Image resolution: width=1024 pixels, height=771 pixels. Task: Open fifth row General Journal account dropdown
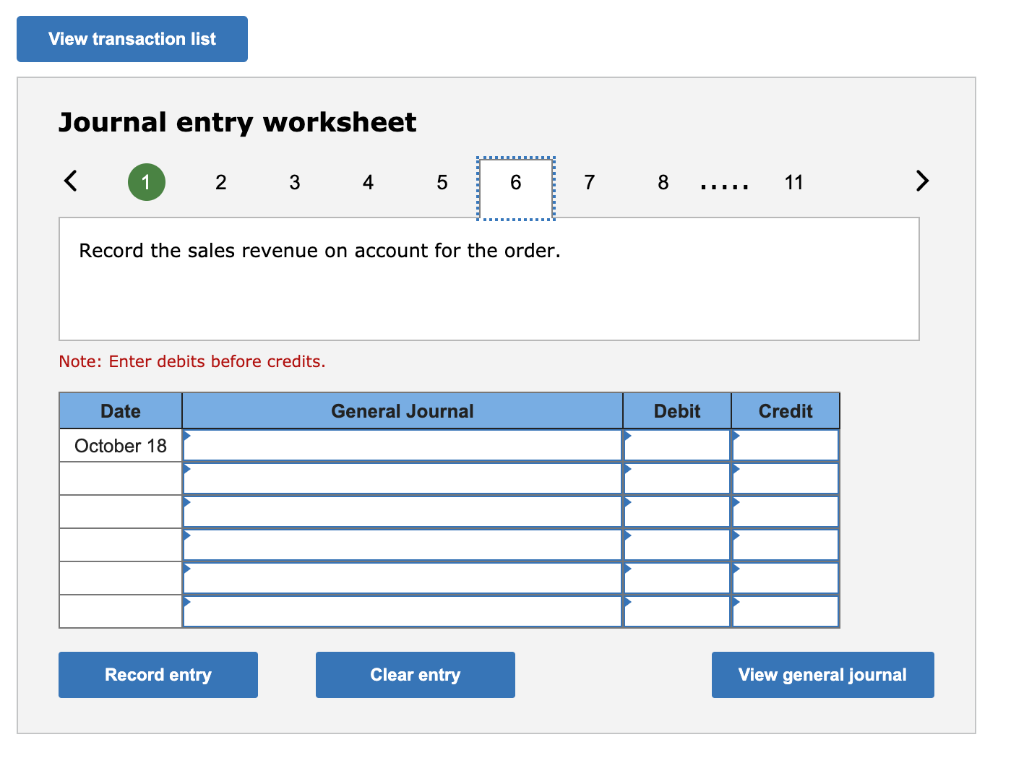point(402,578)
